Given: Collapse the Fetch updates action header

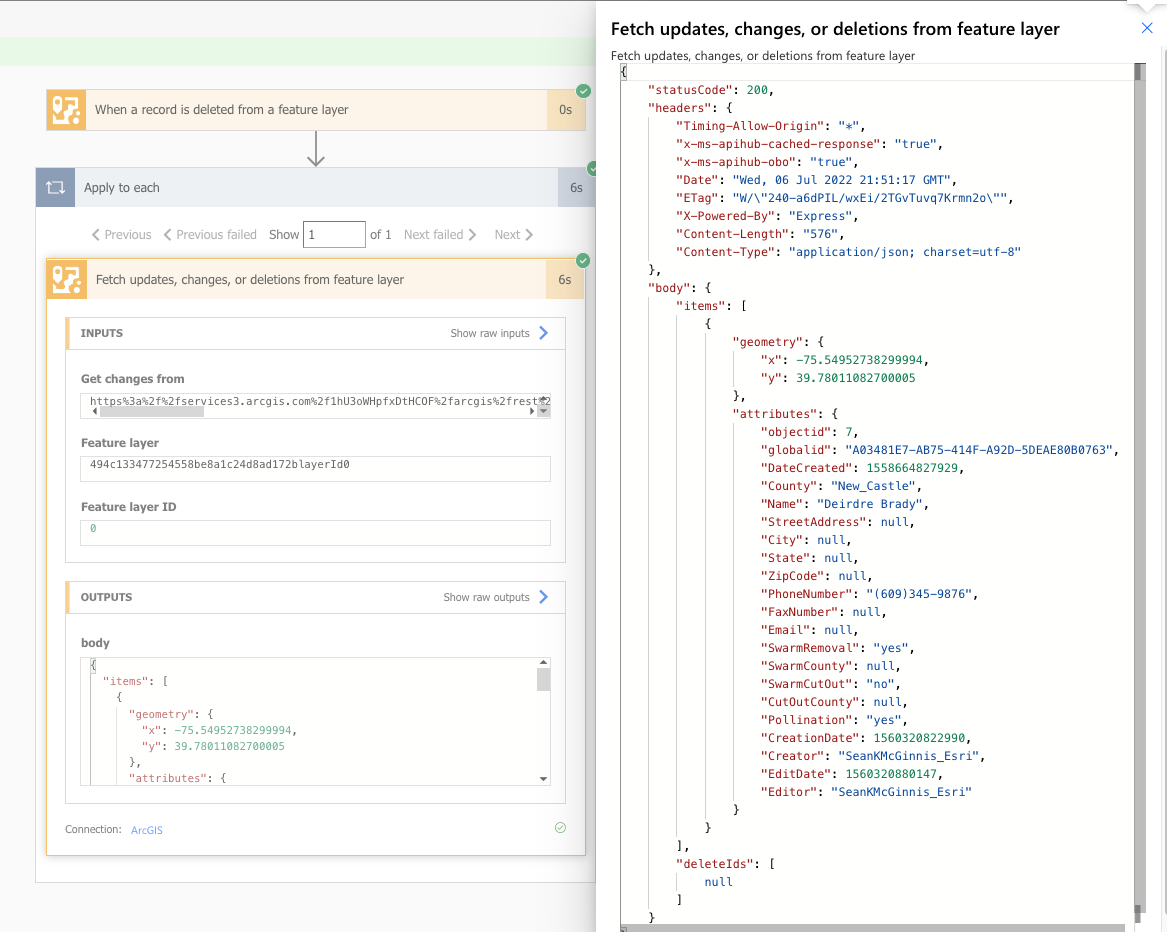Looking at the screenshot, I should (300, 280).
